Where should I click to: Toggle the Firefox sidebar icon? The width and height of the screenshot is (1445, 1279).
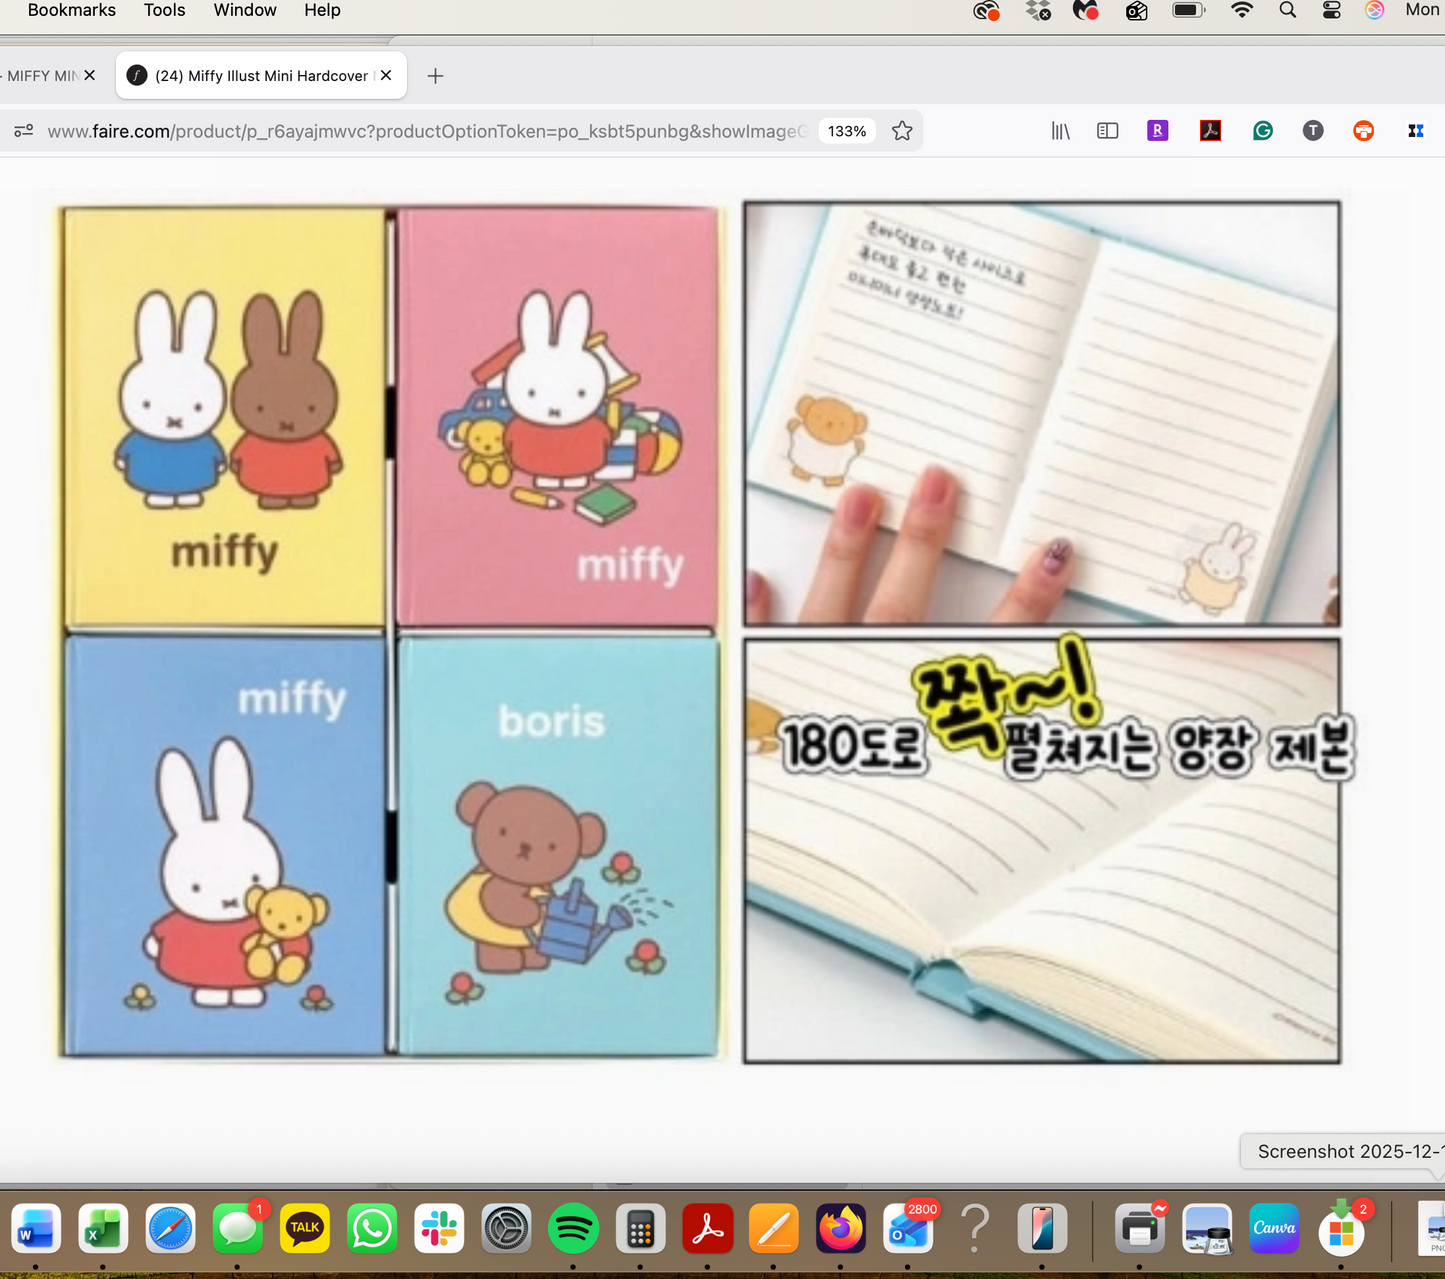pos(1108,131)
